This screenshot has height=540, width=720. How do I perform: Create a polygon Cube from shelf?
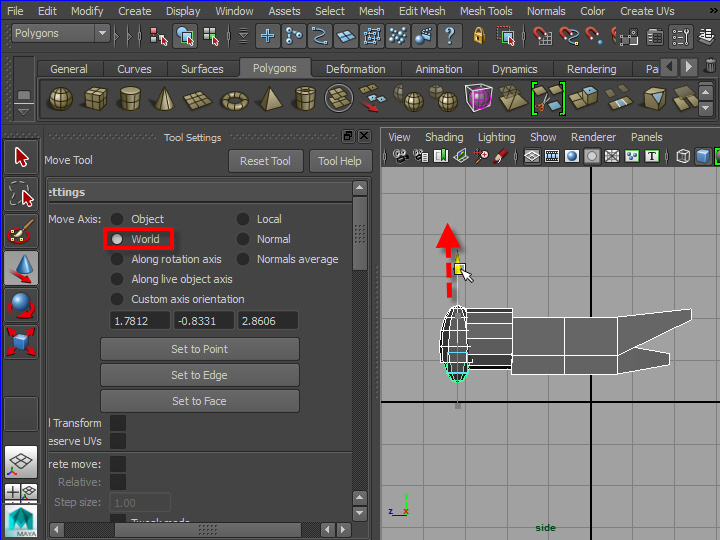coord(96,99)
